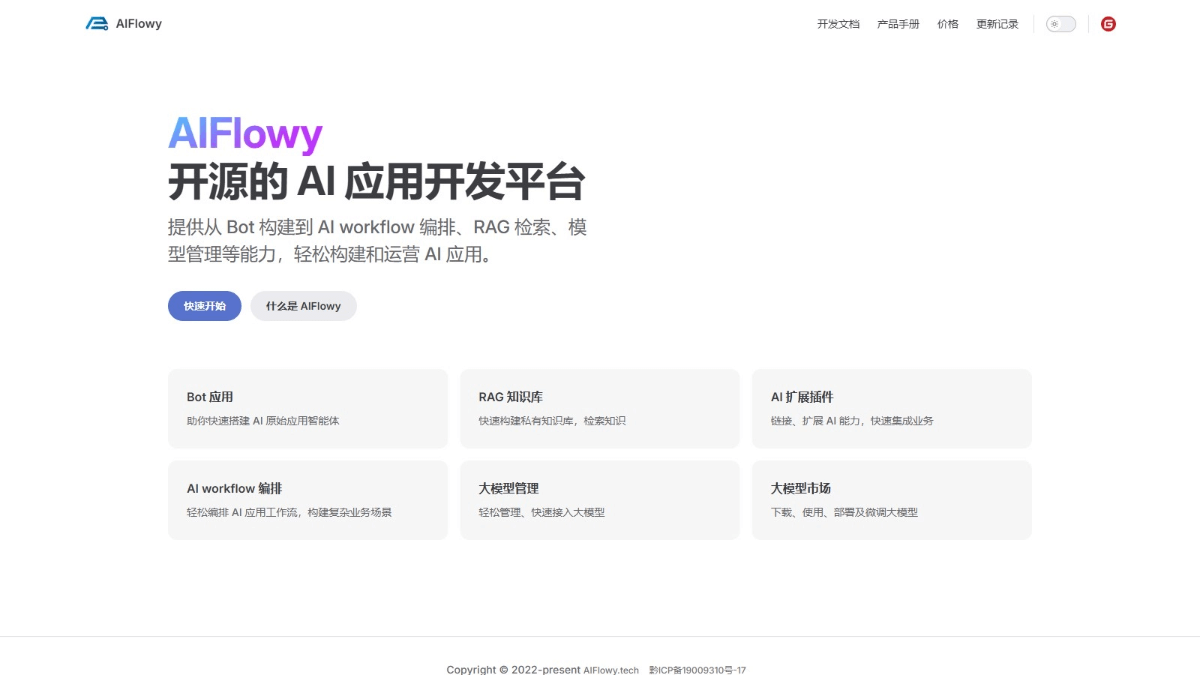Open the AI 扩展插件 feature card
The width and height of the screenshot is (1200, 675).
pyautogui.click(x=892, y=409)
